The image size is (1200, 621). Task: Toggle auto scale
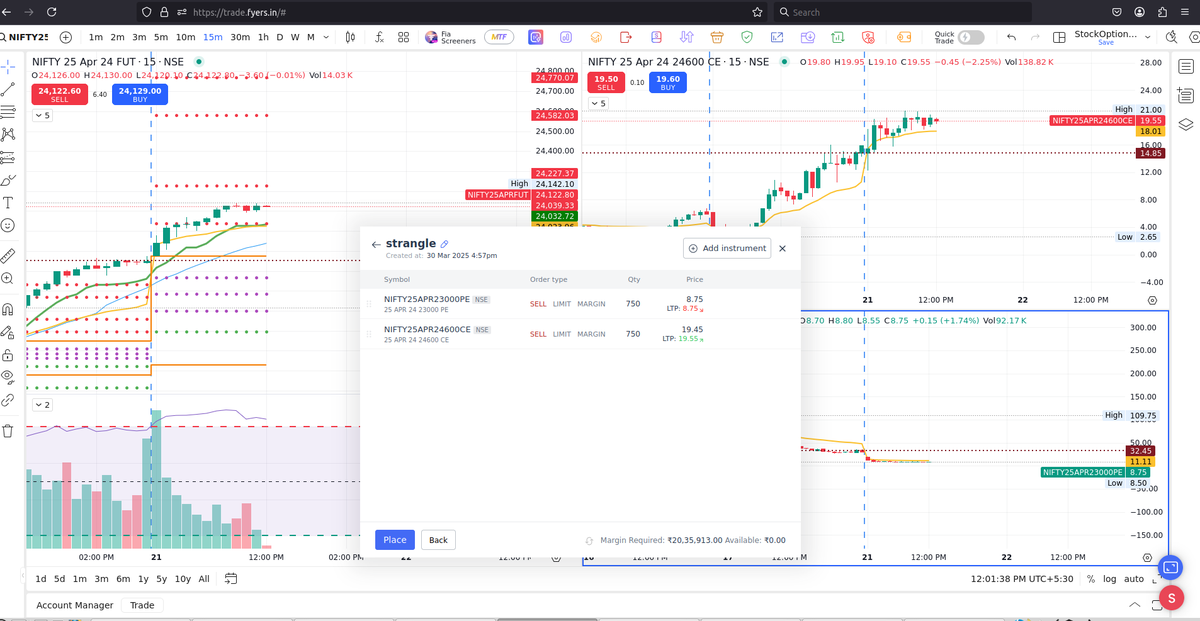click(x=1134, y=579)
